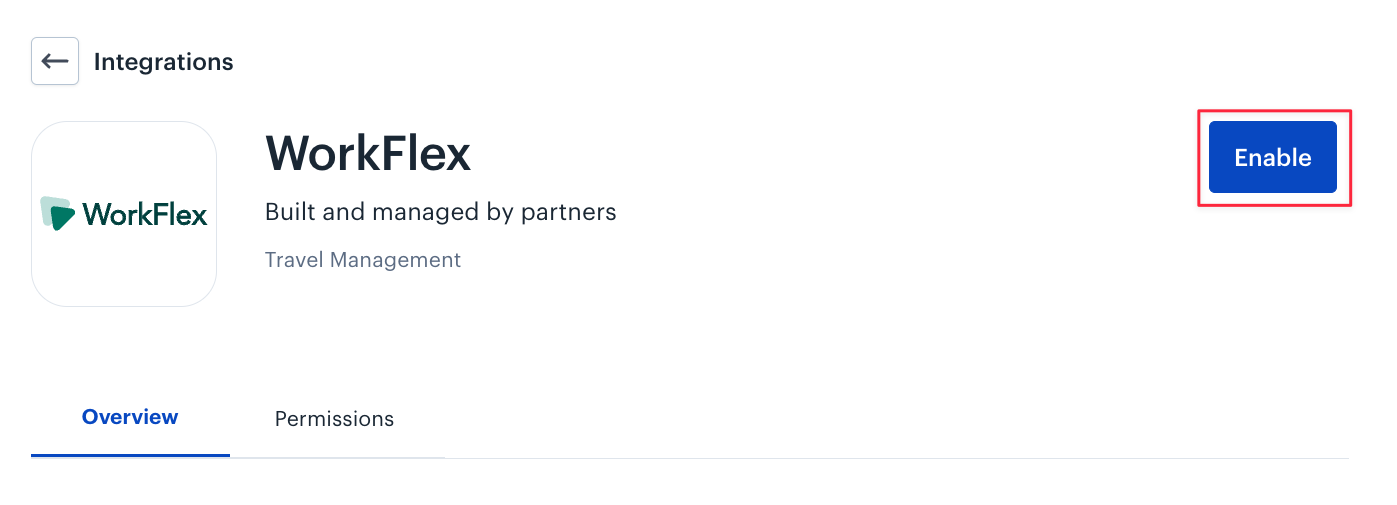
Task: Click the green WorkFlex emblem in the logo
Action: [58, 213]
